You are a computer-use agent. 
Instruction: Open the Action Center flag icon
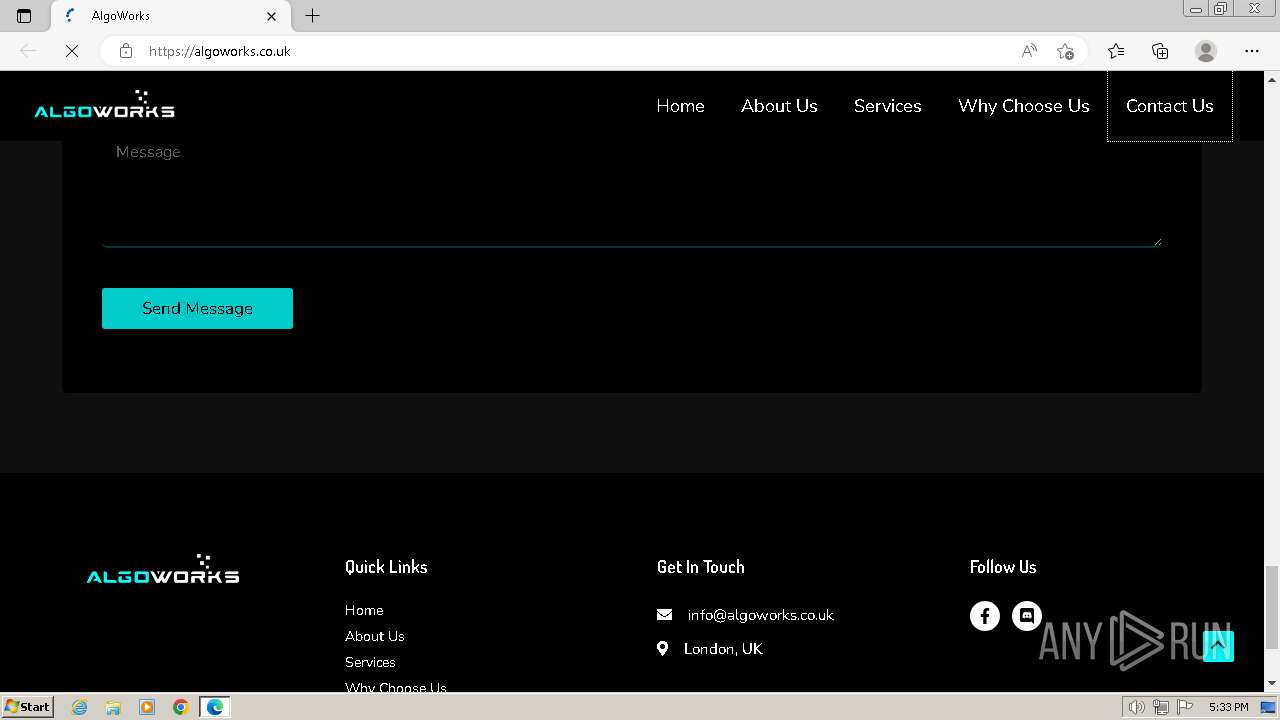[1185, 707]
